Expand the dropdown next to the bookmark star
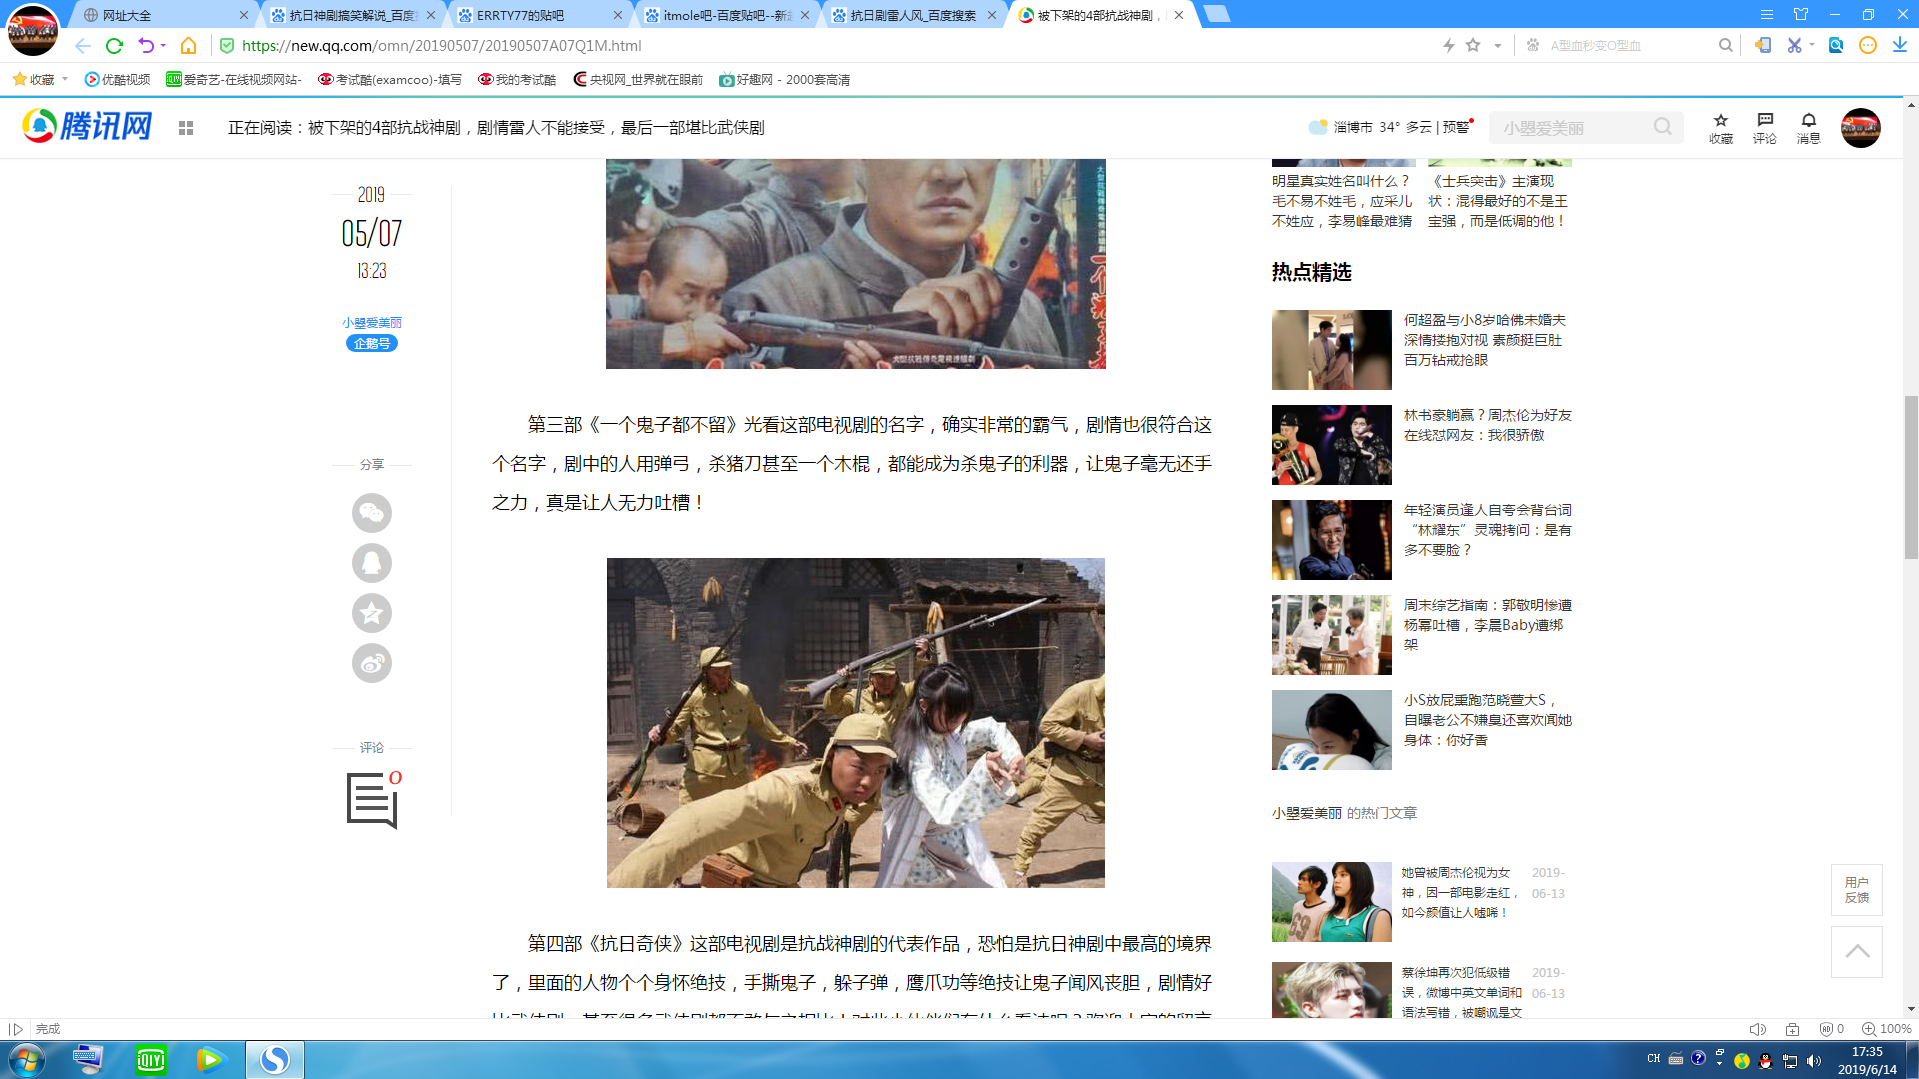 (1498, 45)
